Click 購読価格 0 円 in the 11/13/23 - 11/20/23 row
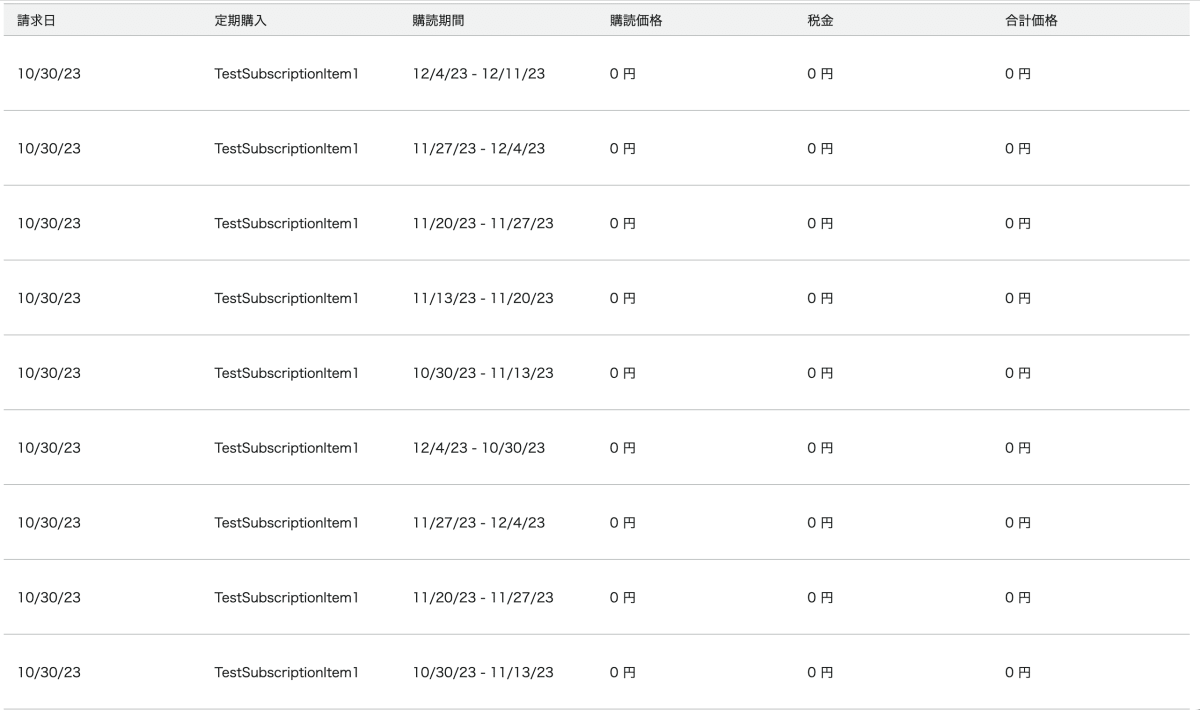 pos(623,298)
